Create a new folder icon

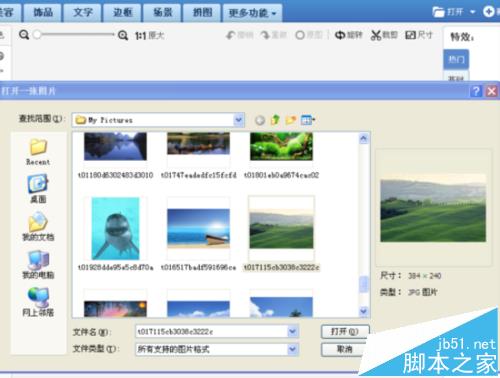pyautogui.click(x=291, y=120)
